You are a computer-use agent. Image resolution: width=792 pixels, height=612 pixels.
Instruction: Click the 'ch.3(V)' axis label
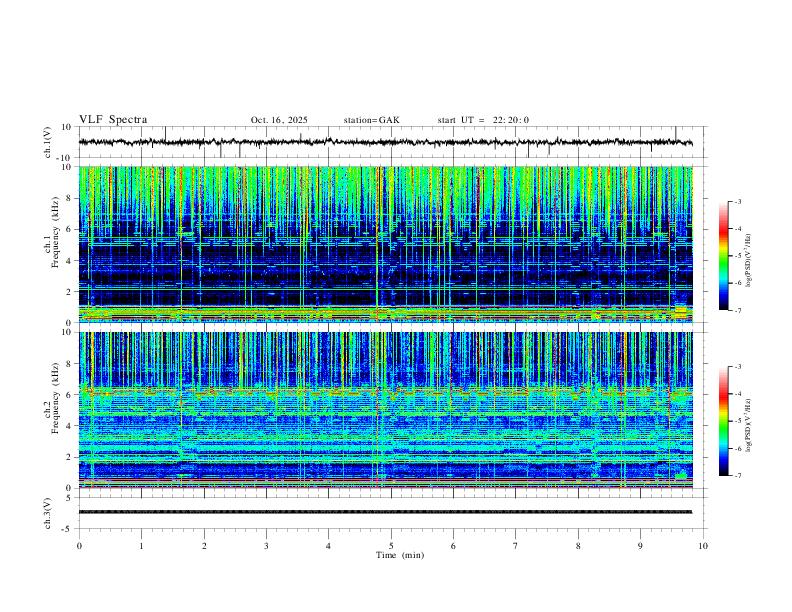(x=48, y=513)
